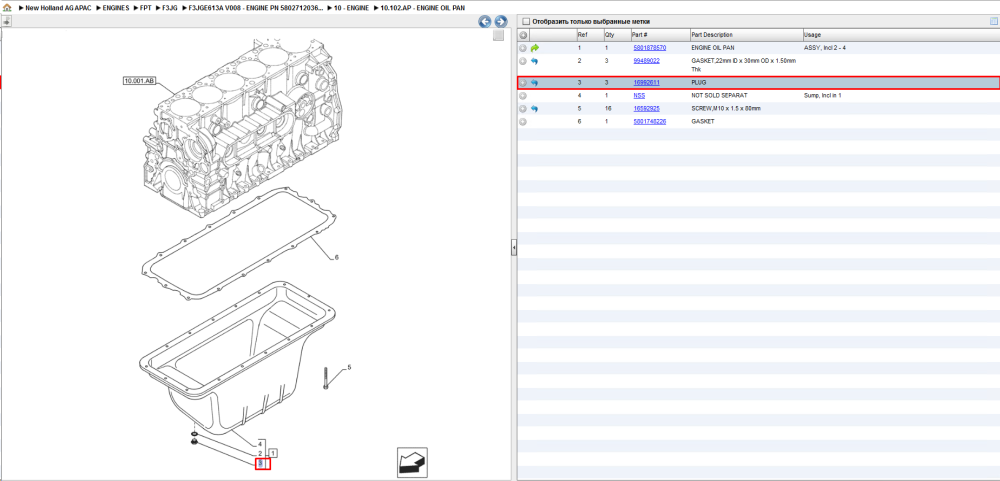The width and height of the screenshot is (1000, 481).
Task: Select 'ENGINE OIL PAN' description text
Action: 714,48
